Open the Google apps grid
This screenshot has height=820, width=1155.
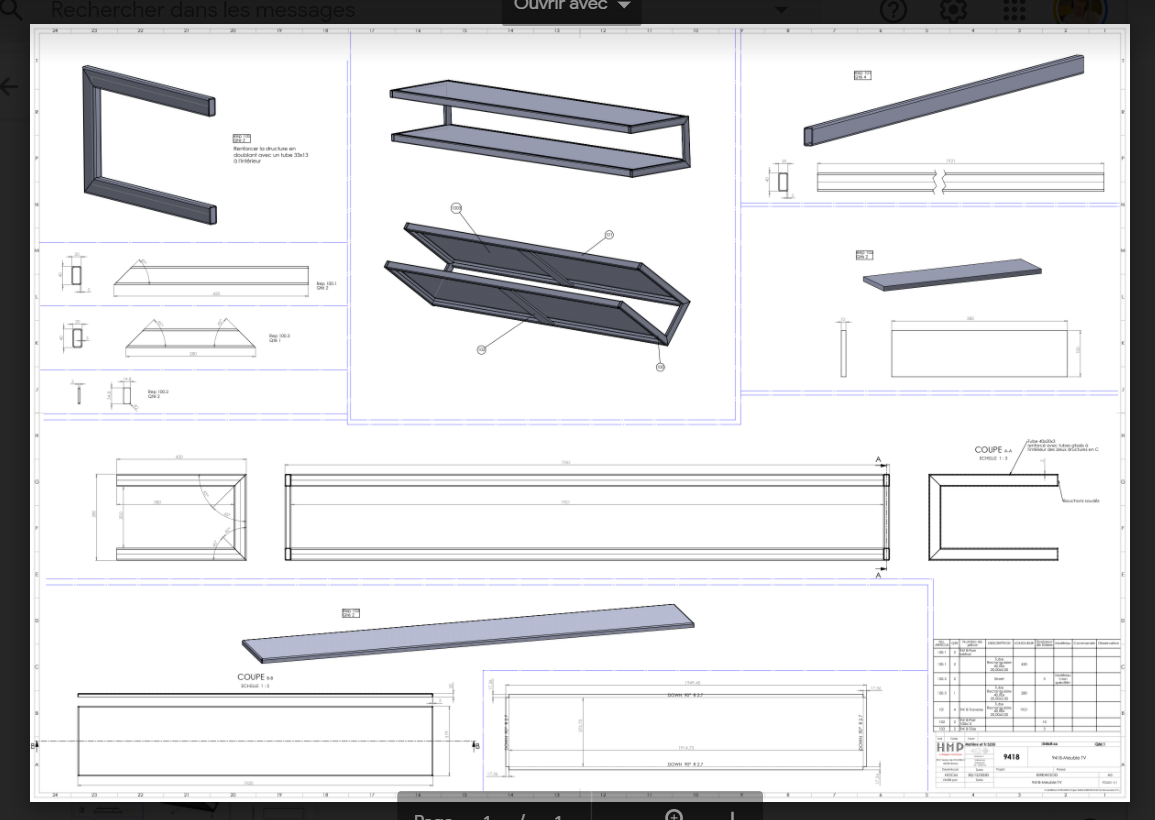[x=1014, y=11]
